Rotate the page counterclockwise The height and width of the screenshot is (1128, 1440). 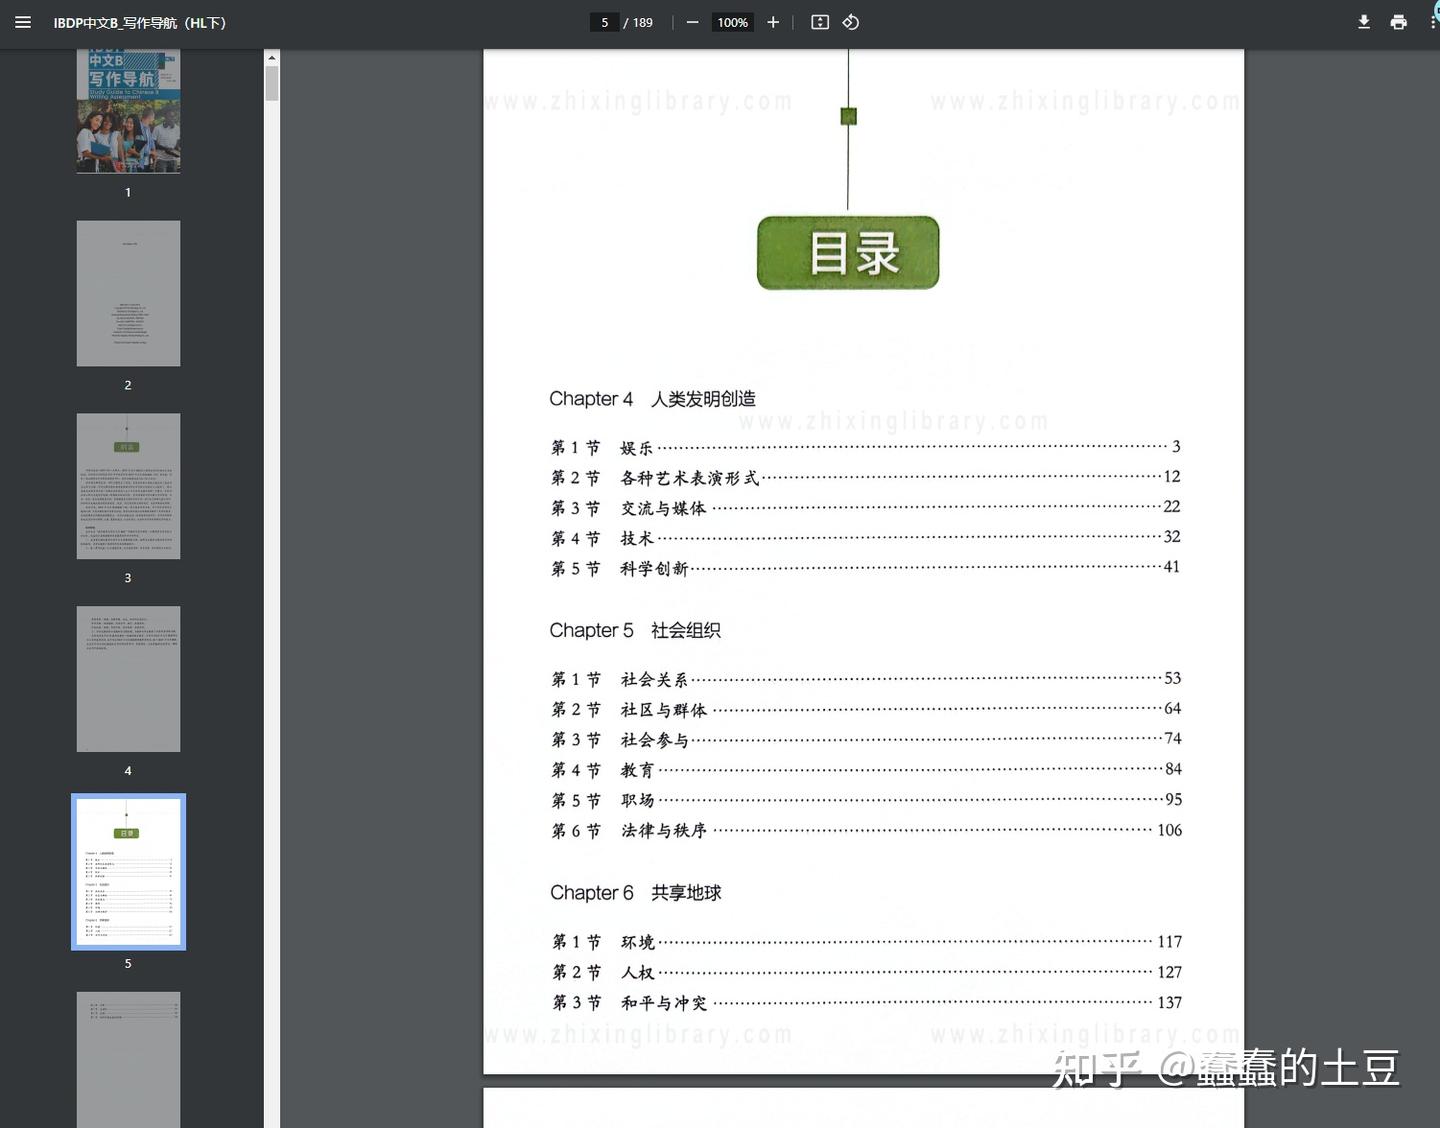850,21
